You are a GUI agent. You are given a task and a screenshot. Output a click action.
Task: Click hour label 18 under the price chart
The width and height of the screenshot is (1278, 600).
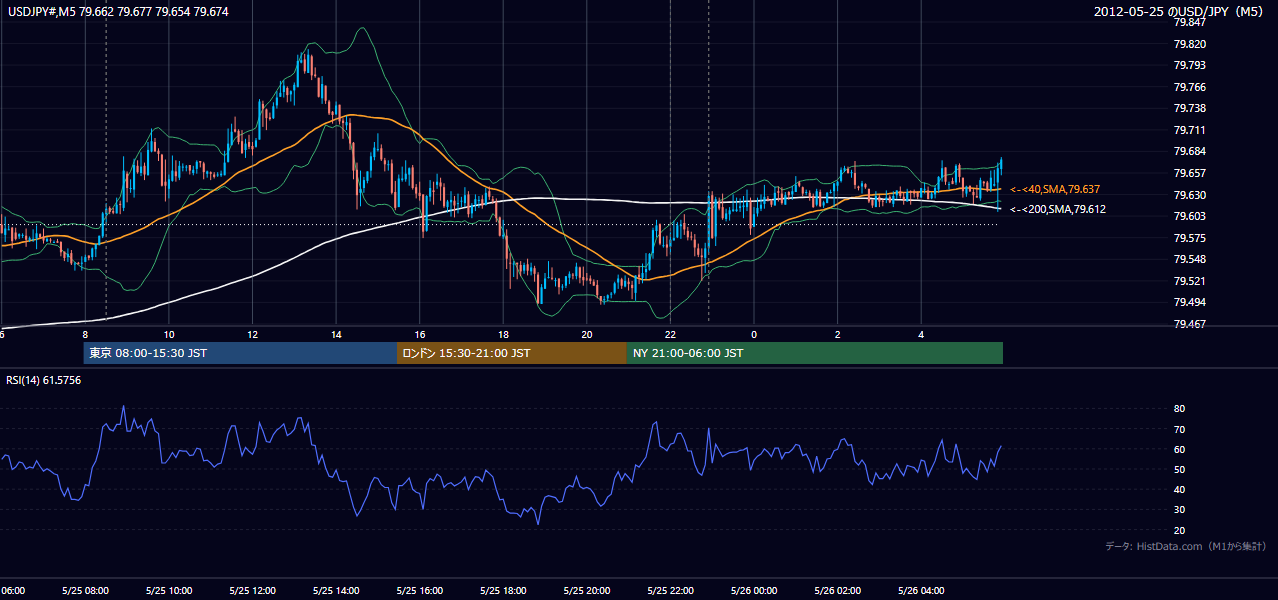click(x=503, y=334)
